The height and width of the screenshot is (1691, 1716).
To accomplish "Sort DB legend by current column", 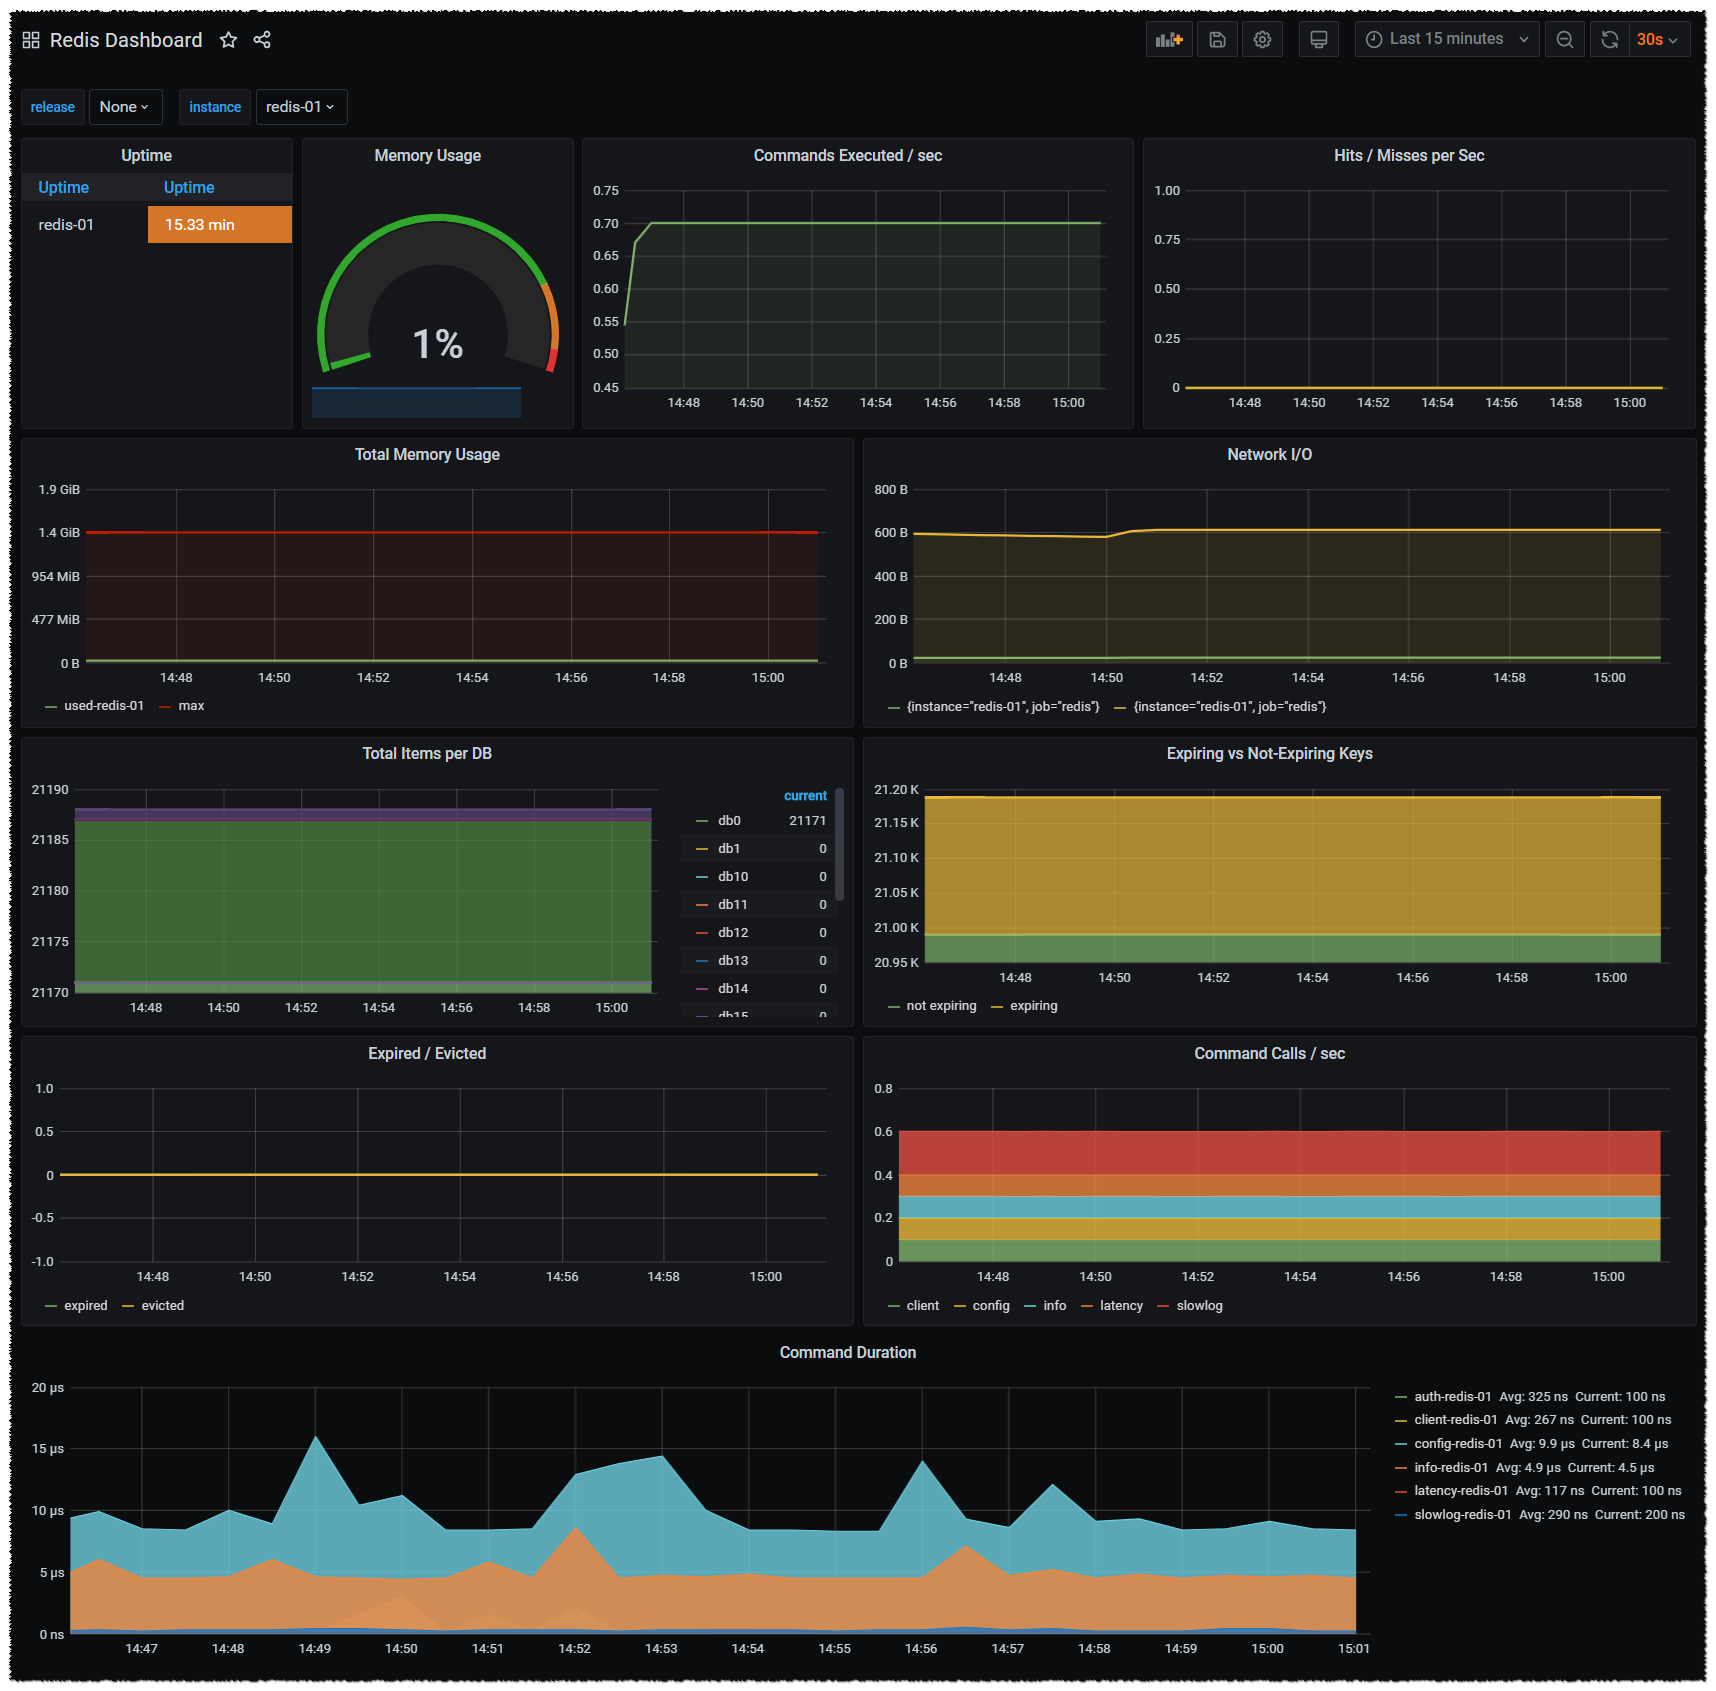I will point(805,796).
